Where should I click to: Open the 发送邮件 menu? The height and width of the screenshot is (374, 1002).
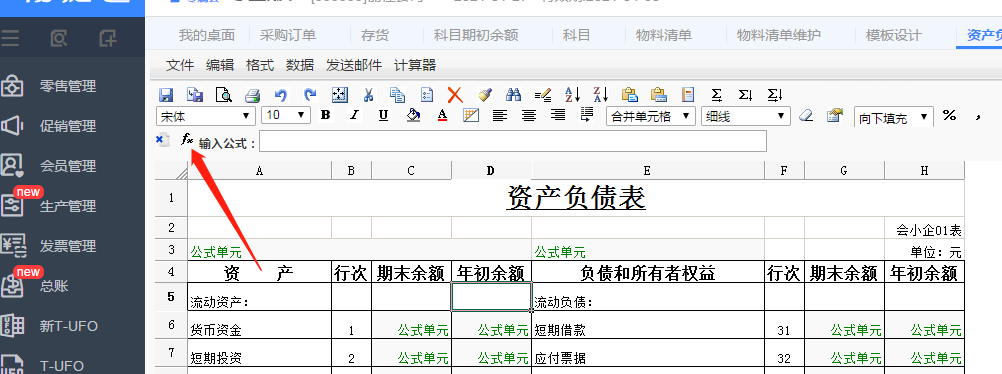coord(354,65)
